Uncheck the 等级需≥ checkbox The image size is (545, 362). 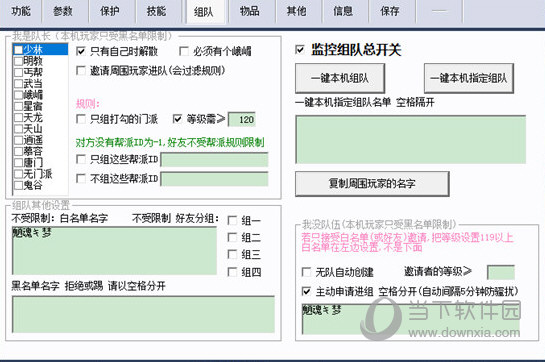coord(177,119)
